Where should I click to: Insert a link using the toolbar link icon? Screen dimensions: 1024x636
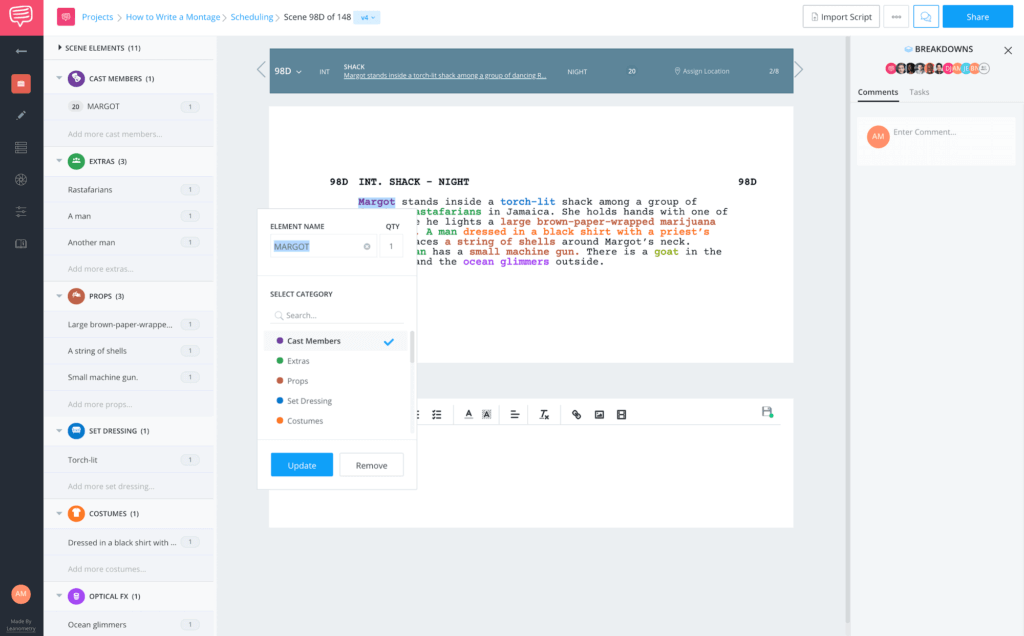[576, 414]
